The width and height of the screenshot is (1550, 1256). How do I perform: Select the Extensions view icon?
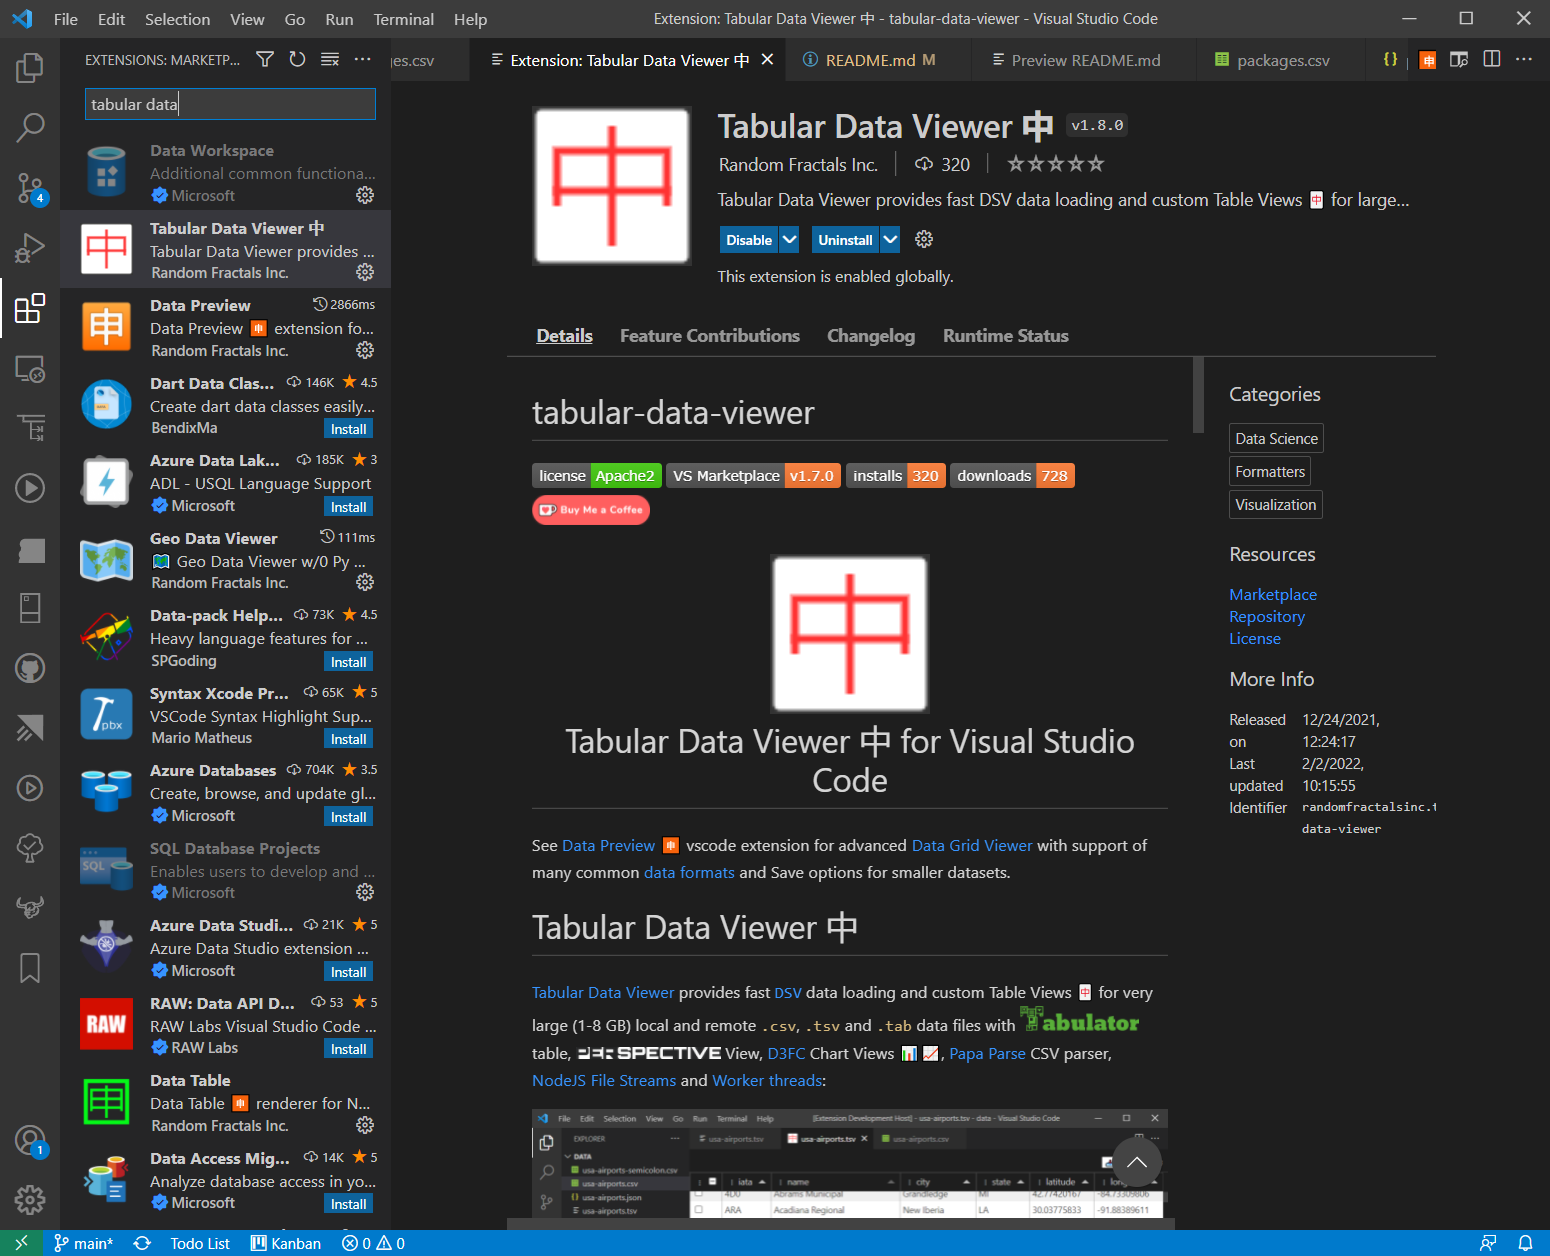pyautogui.click(x=30, y=308)
